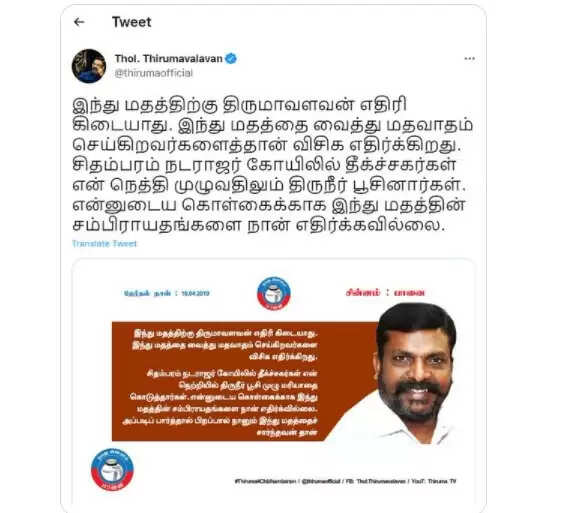Open the three-dot more options menu
563x513 pixels.
tap(469, 59)
